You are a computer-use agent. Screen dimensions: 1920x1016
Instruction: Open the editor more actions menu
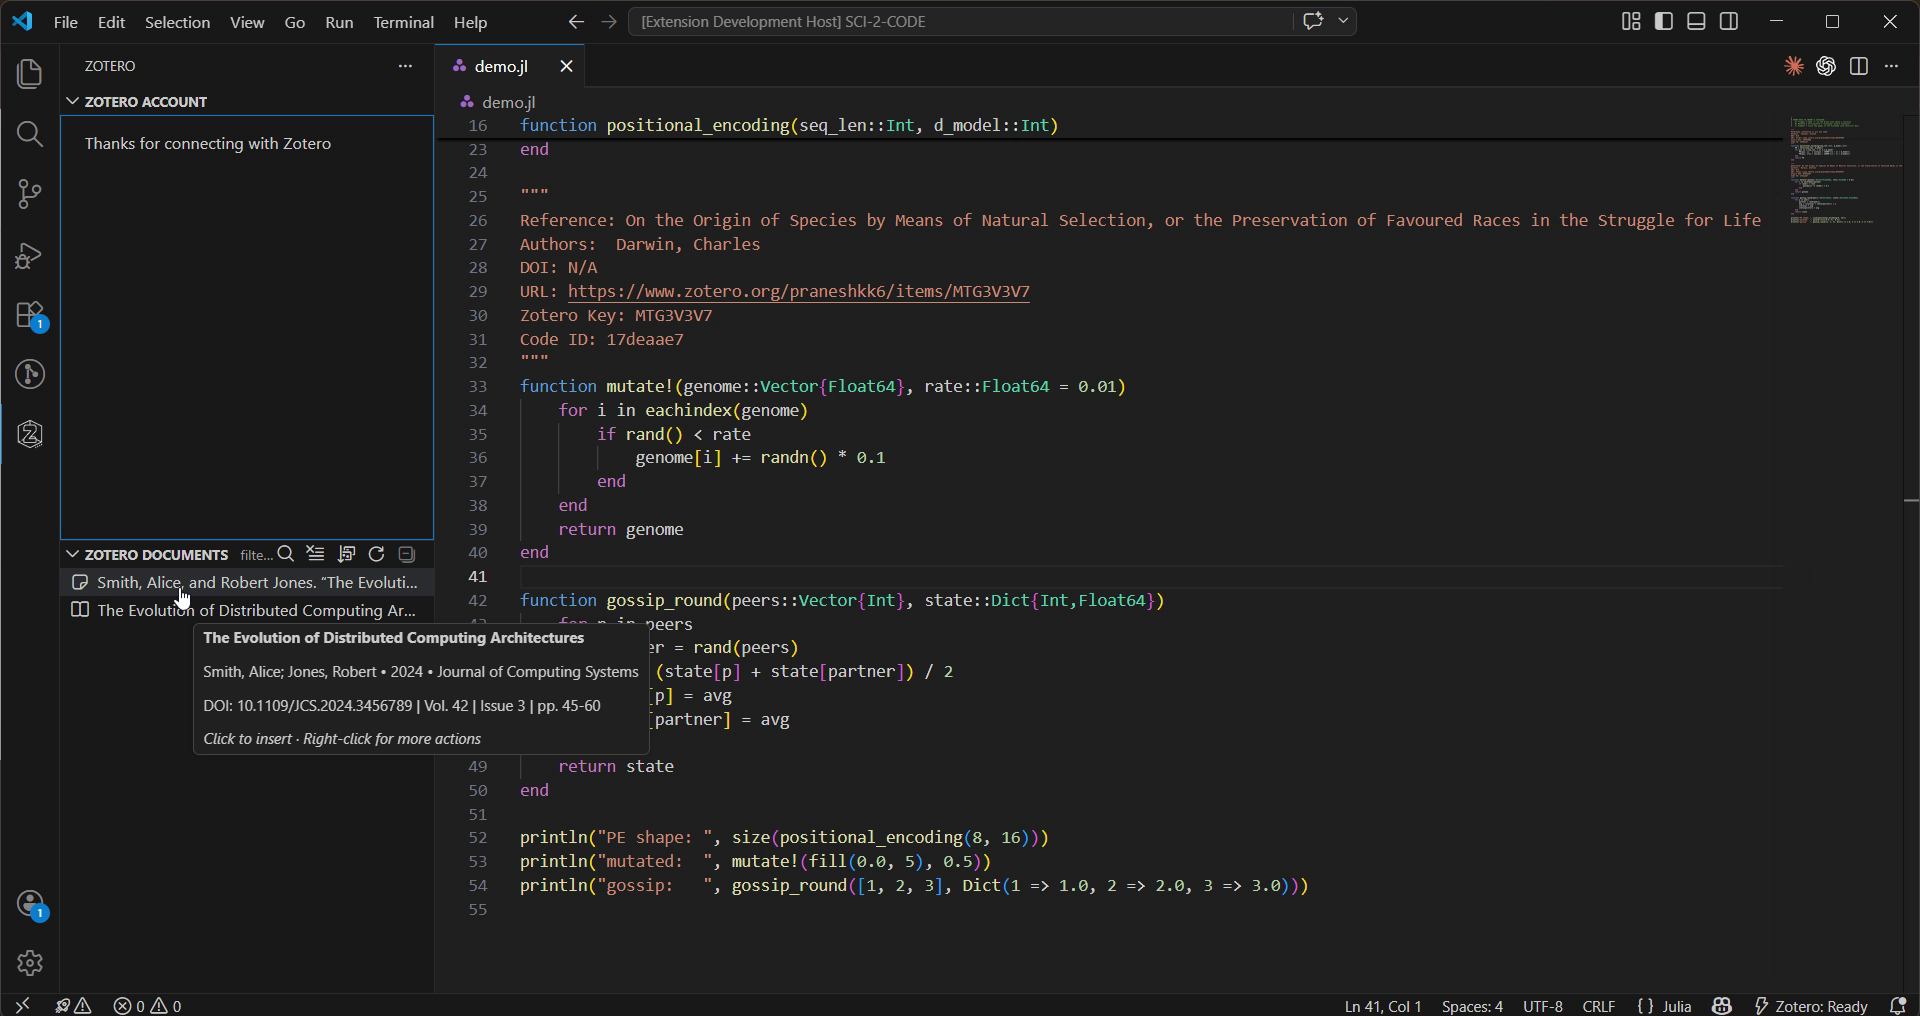point(1891,66)
